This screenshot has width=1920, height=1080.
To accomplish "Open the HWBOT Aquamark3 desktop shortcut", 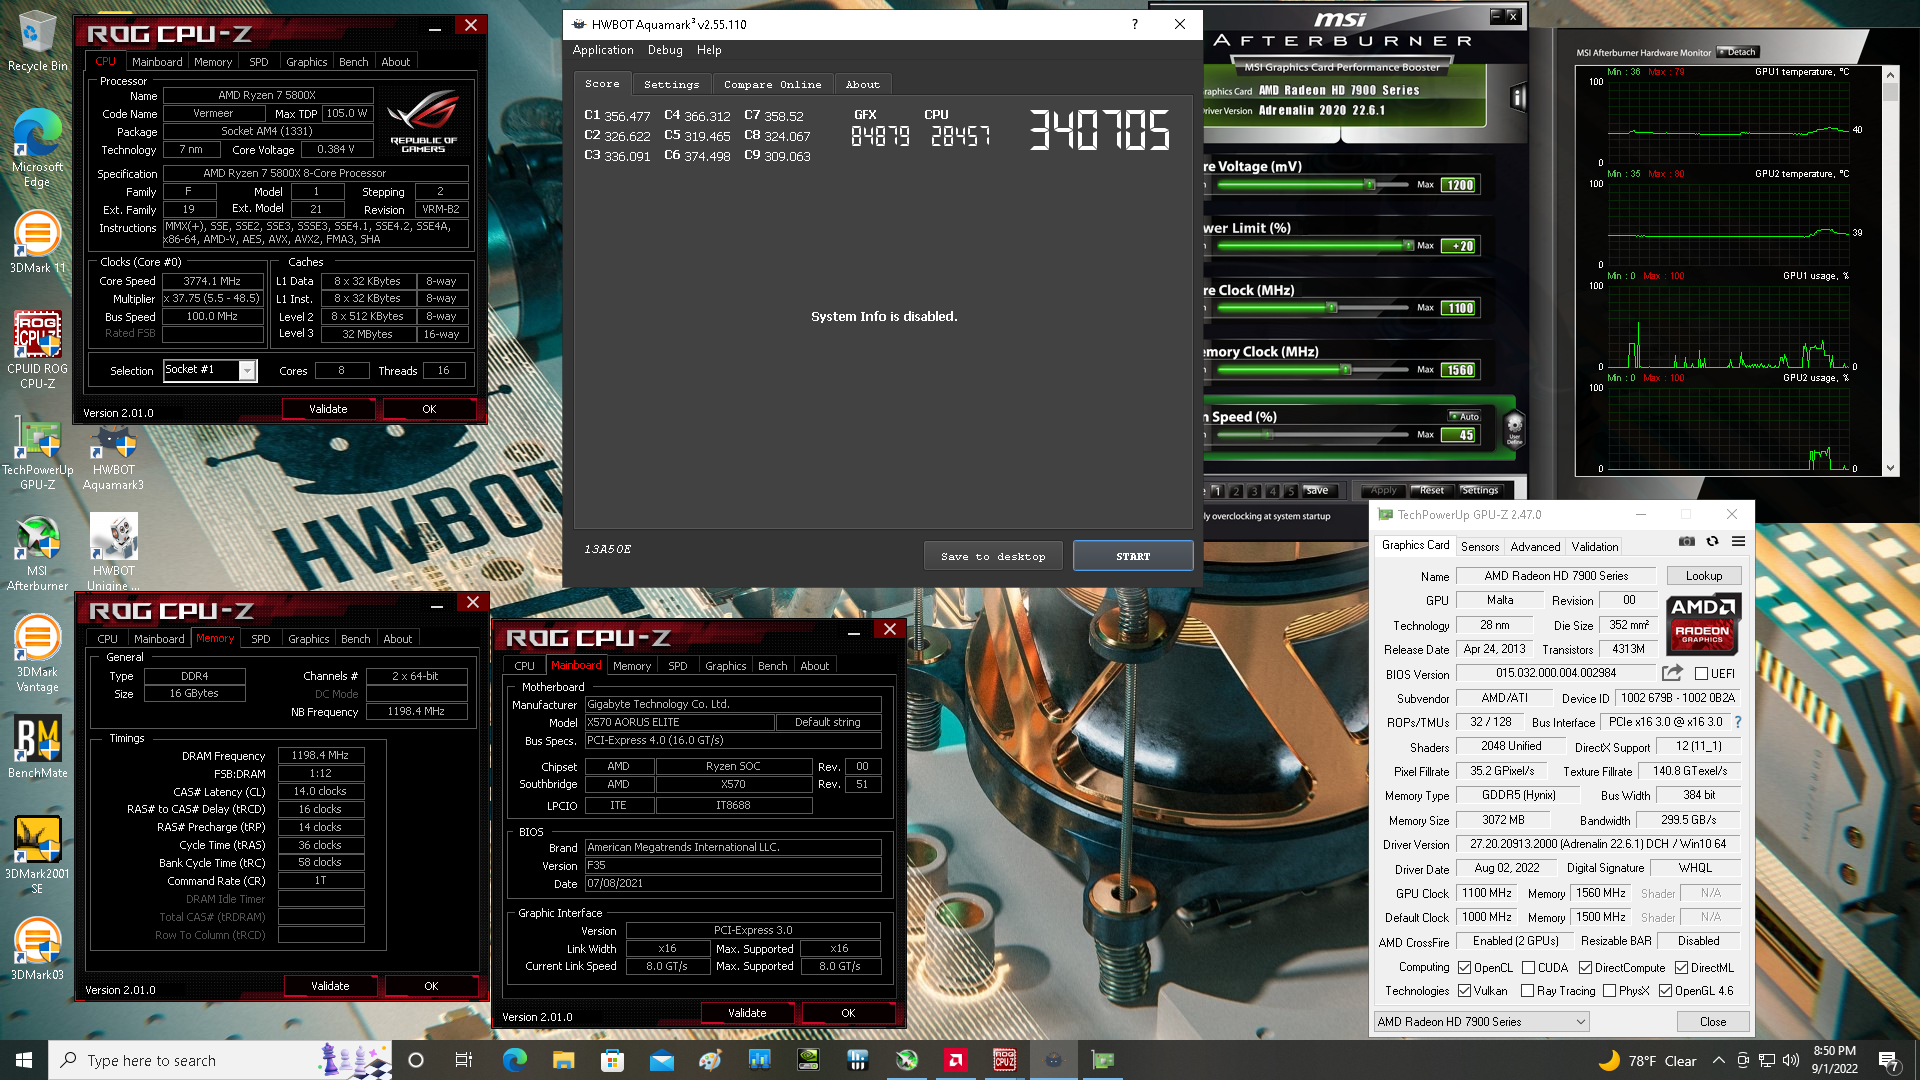I will [113, 455].
